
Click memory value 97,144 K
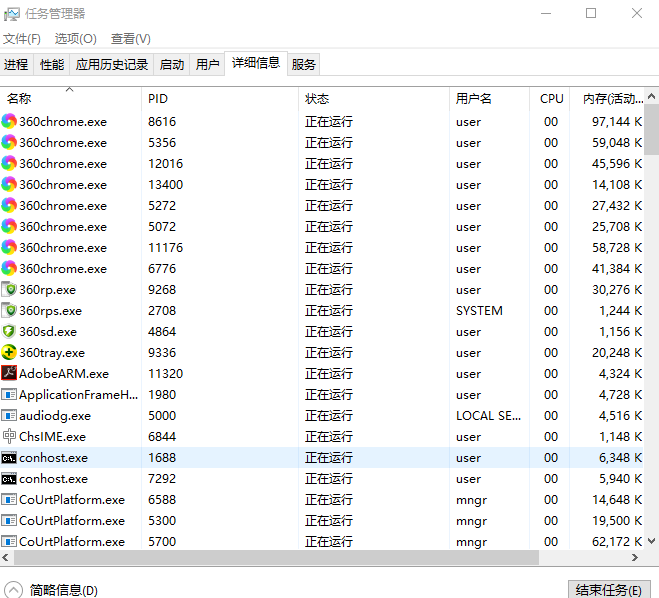(617, 121)
